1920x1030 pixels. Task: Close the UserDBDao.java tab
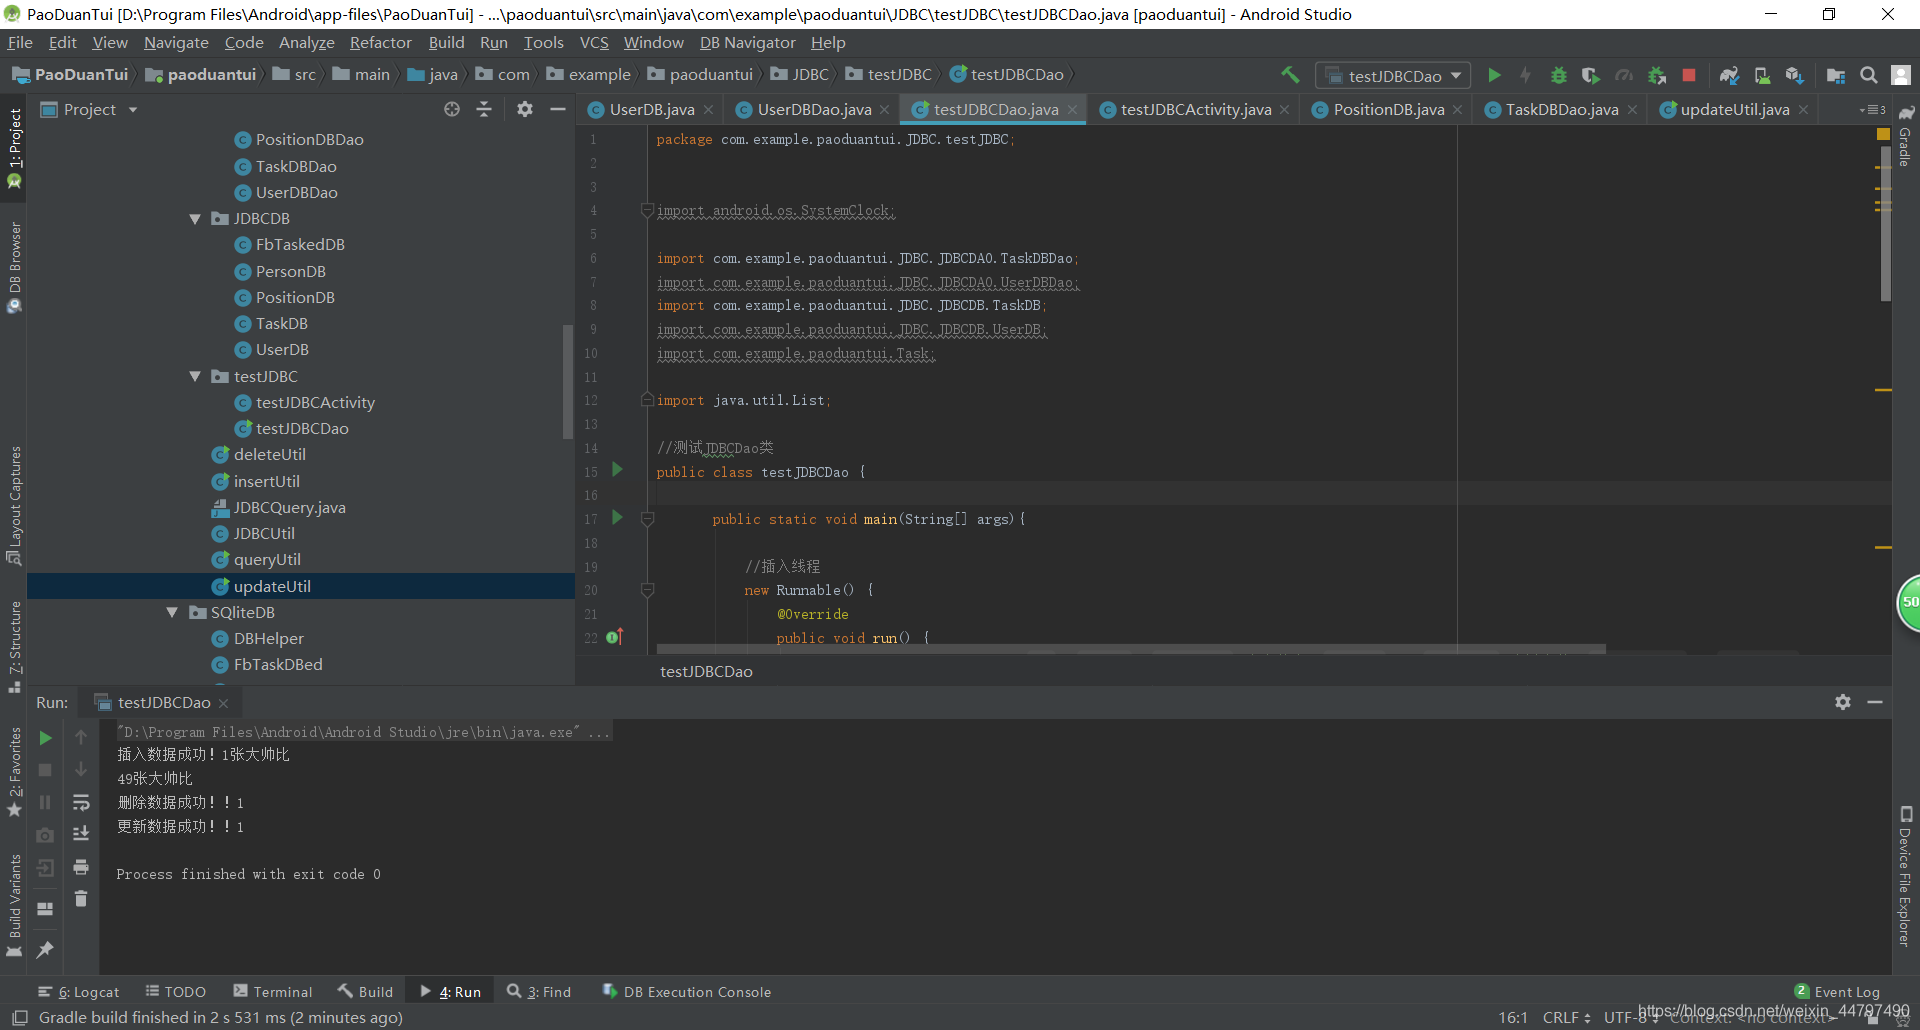[x=885, y=110]
